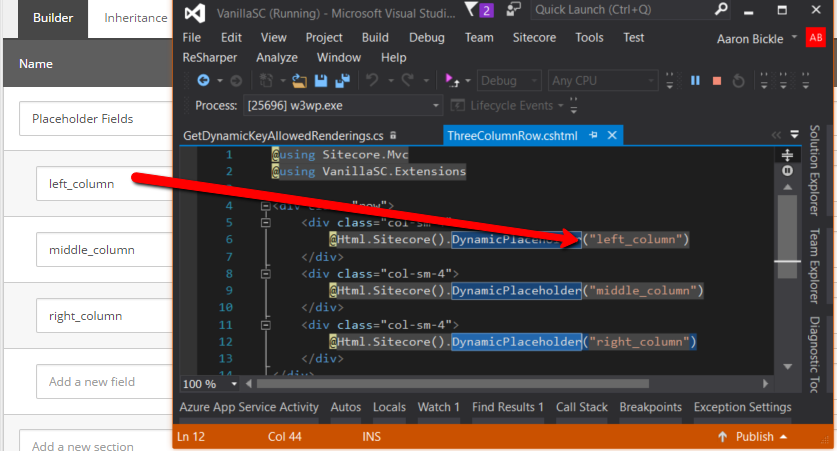The width and height of the screenshot is (837, 451).
Task: Open the Call Stack tab
Action: click(582, 407)
